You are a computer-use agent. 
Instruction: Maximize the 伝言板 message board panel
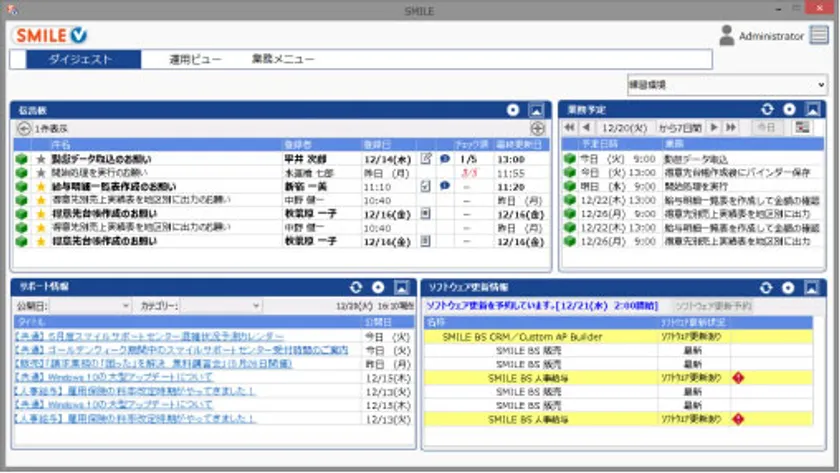[537, 109]
